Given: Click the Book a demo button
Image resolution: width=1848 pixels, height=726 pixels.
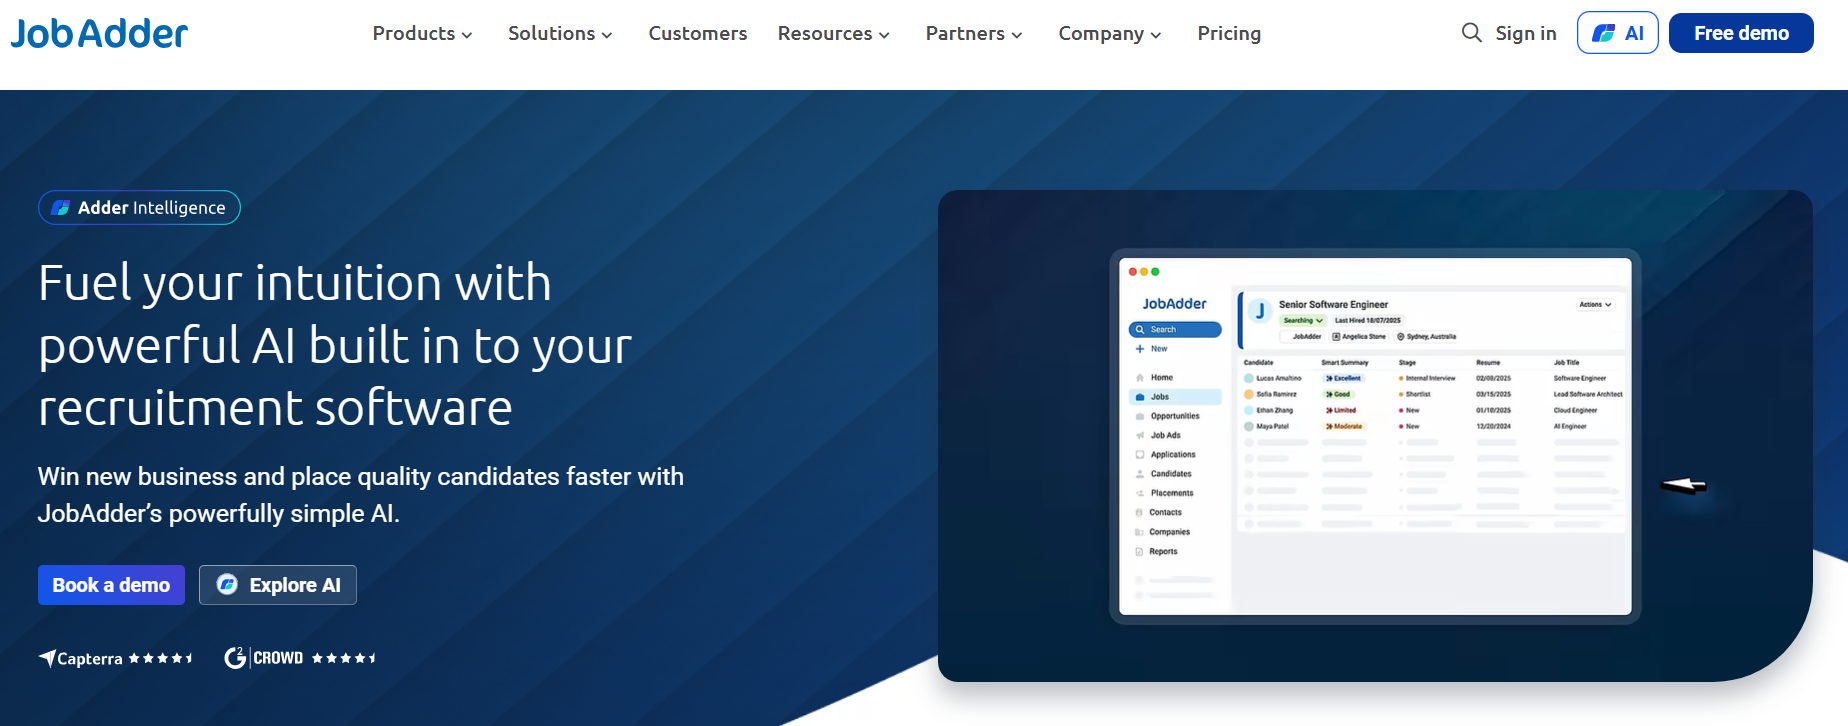Looking at the screenshot, I should (x=111, y=585).
